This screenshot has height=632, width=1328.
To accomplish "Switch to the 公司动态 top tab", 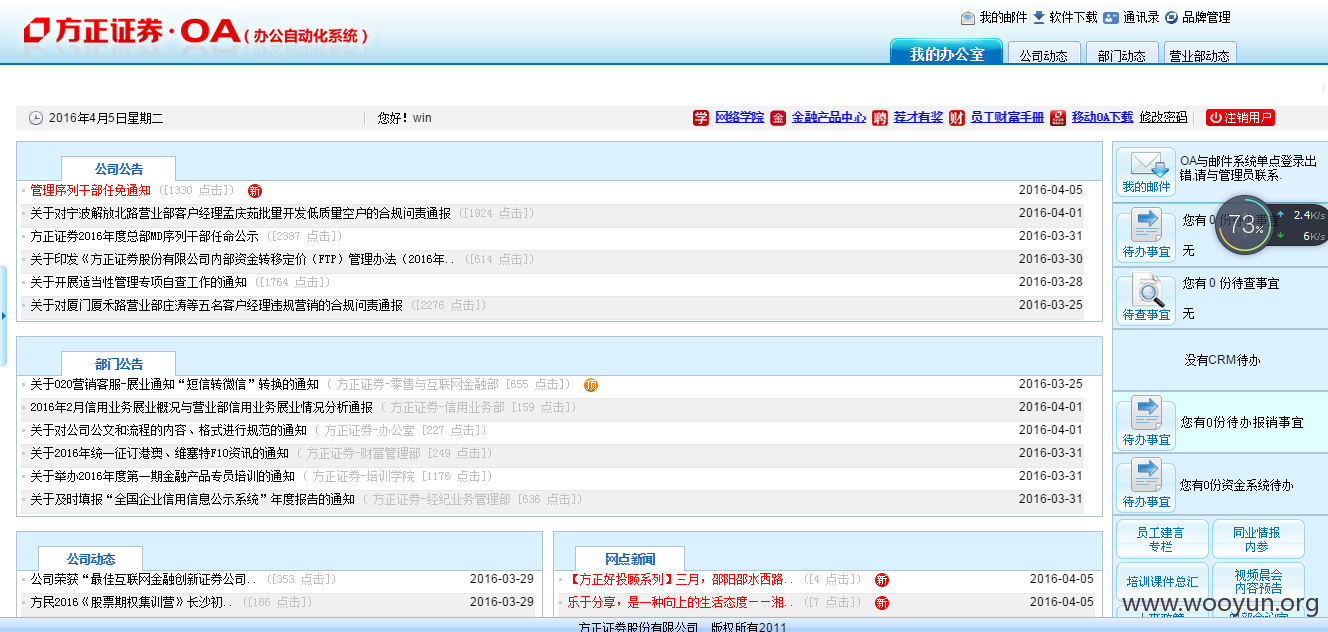I will (x=1043, y=55).
